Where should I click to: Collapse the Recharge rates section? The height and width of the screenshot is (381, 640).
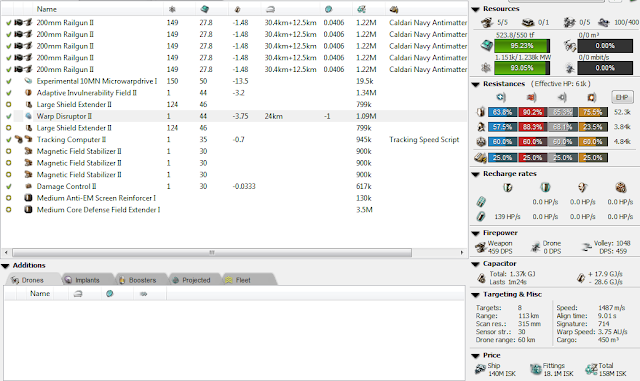476,174
